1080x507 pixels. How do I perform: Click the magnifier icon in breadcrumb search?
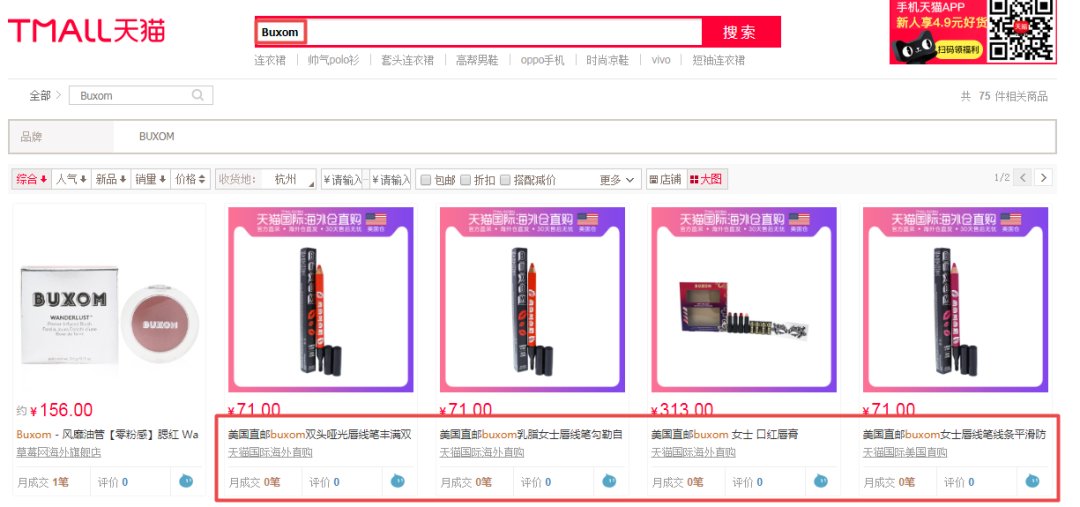pos(198,95)
